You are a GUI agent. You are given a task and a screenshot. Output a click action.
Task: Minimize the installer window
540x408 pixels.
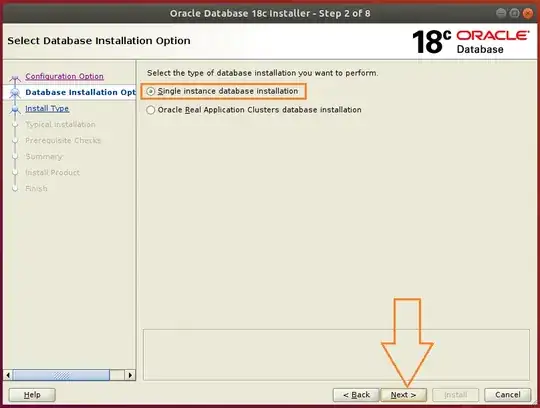pos(501,13)
